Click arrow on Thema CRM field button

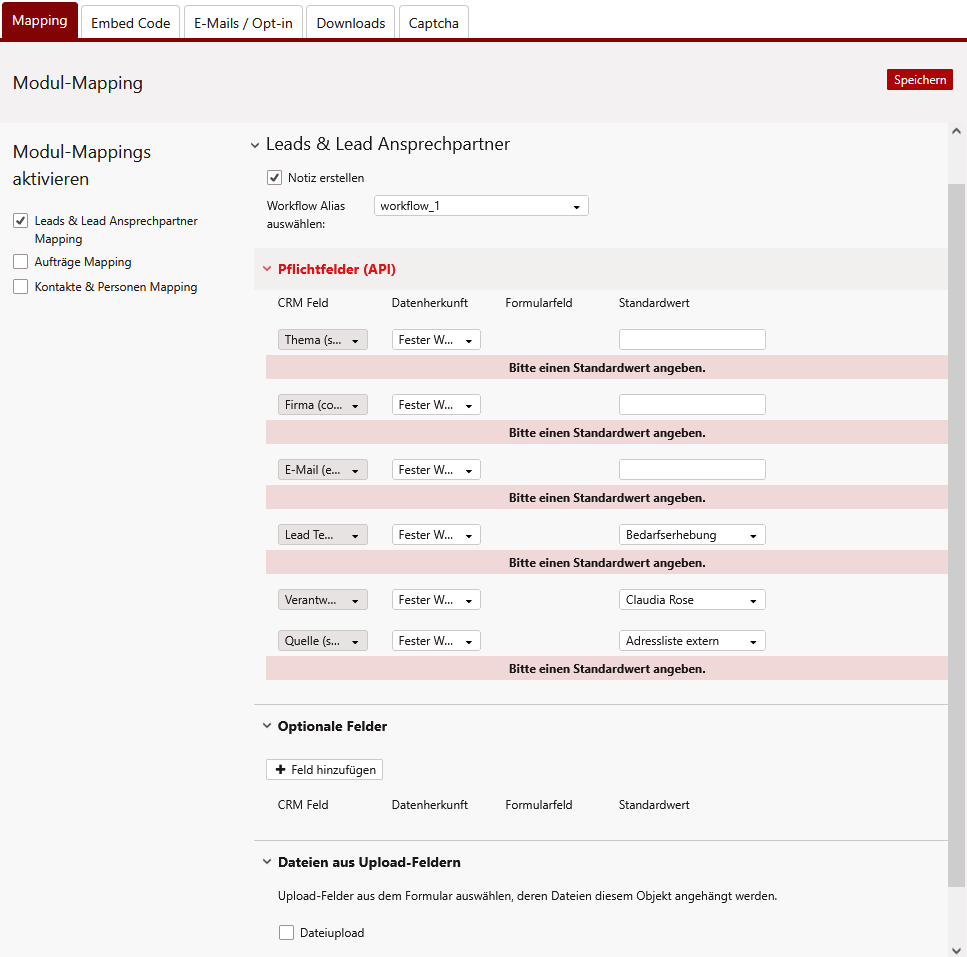coord(355,341)
